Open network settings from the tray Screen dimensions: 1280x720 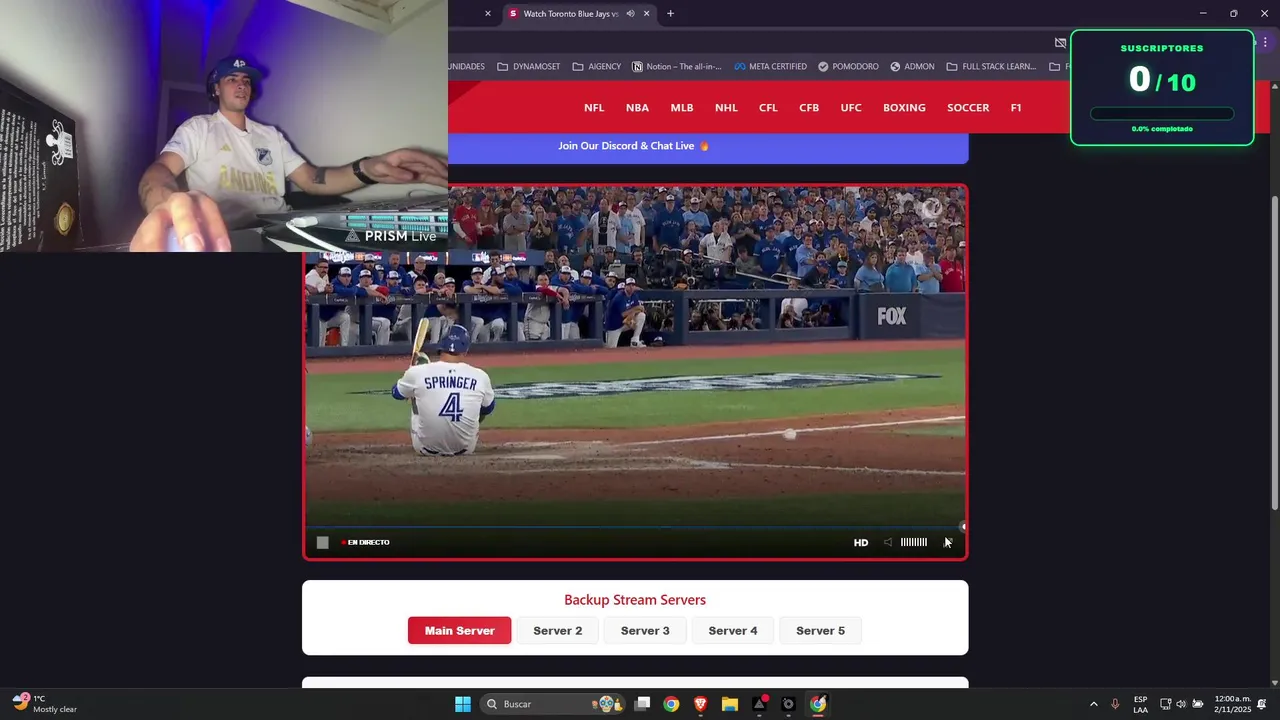pyautogui.click(x=1165, y=704)
